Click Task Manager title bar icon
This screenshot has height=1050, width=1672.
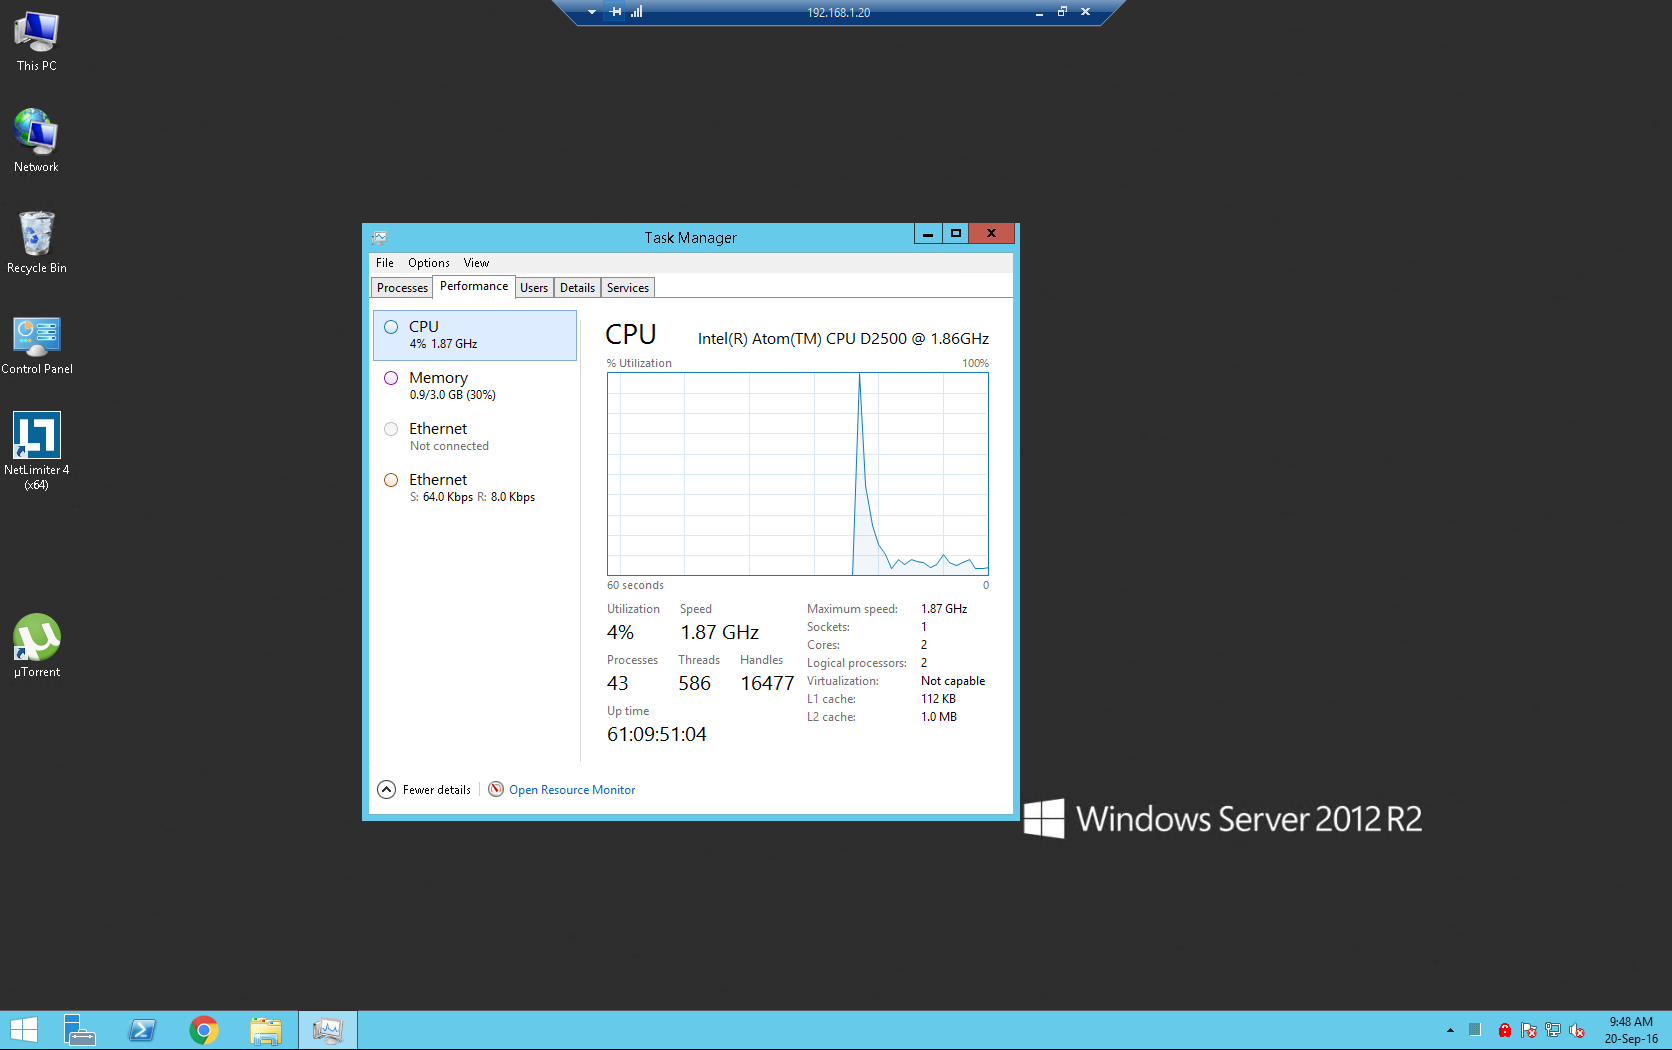379,238
